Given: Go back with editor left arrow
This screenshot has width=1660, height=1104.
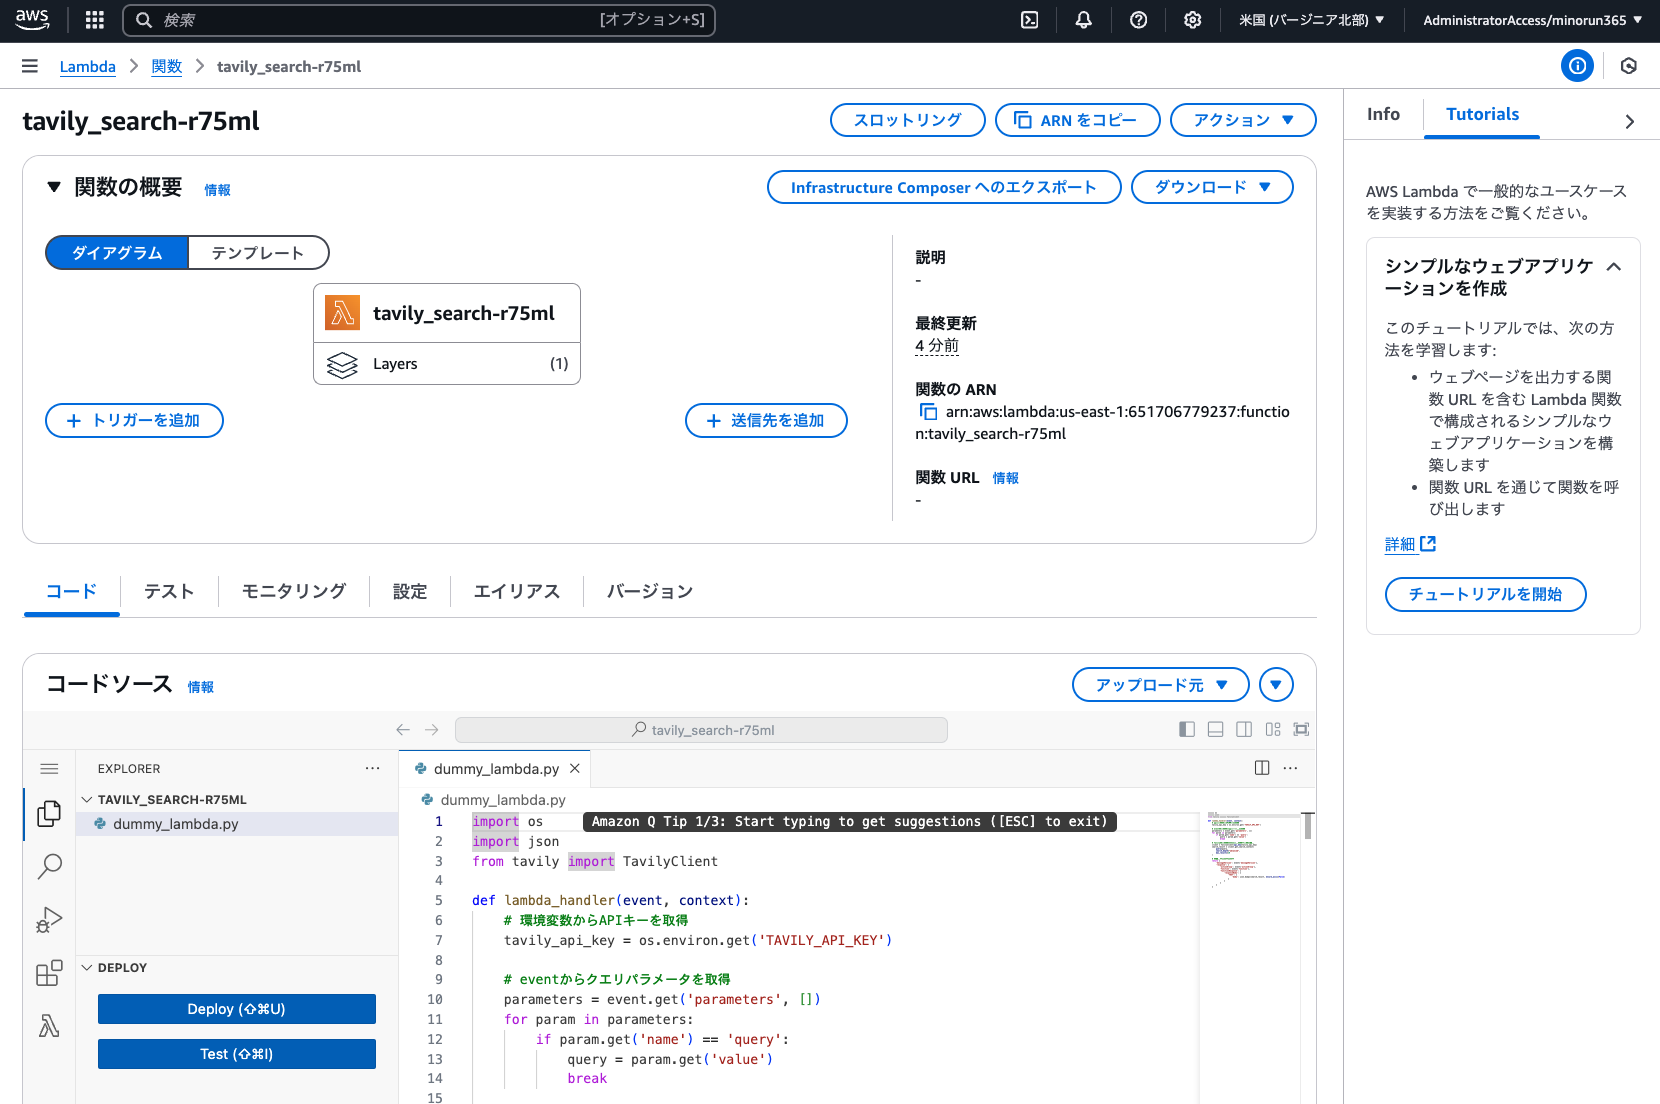Looking at the screenshot, I should coord(403,730).
